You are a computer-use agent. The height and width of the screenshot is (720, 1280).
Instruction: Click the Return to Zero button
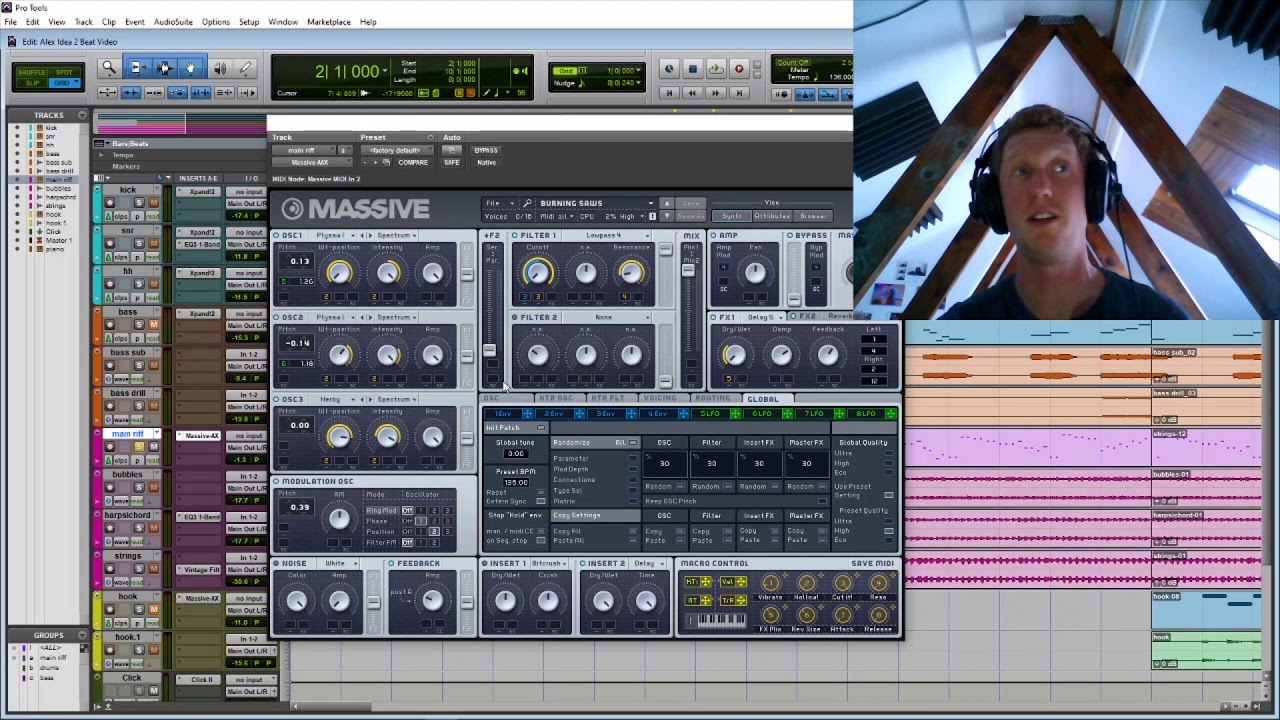[x=669, y=93]
